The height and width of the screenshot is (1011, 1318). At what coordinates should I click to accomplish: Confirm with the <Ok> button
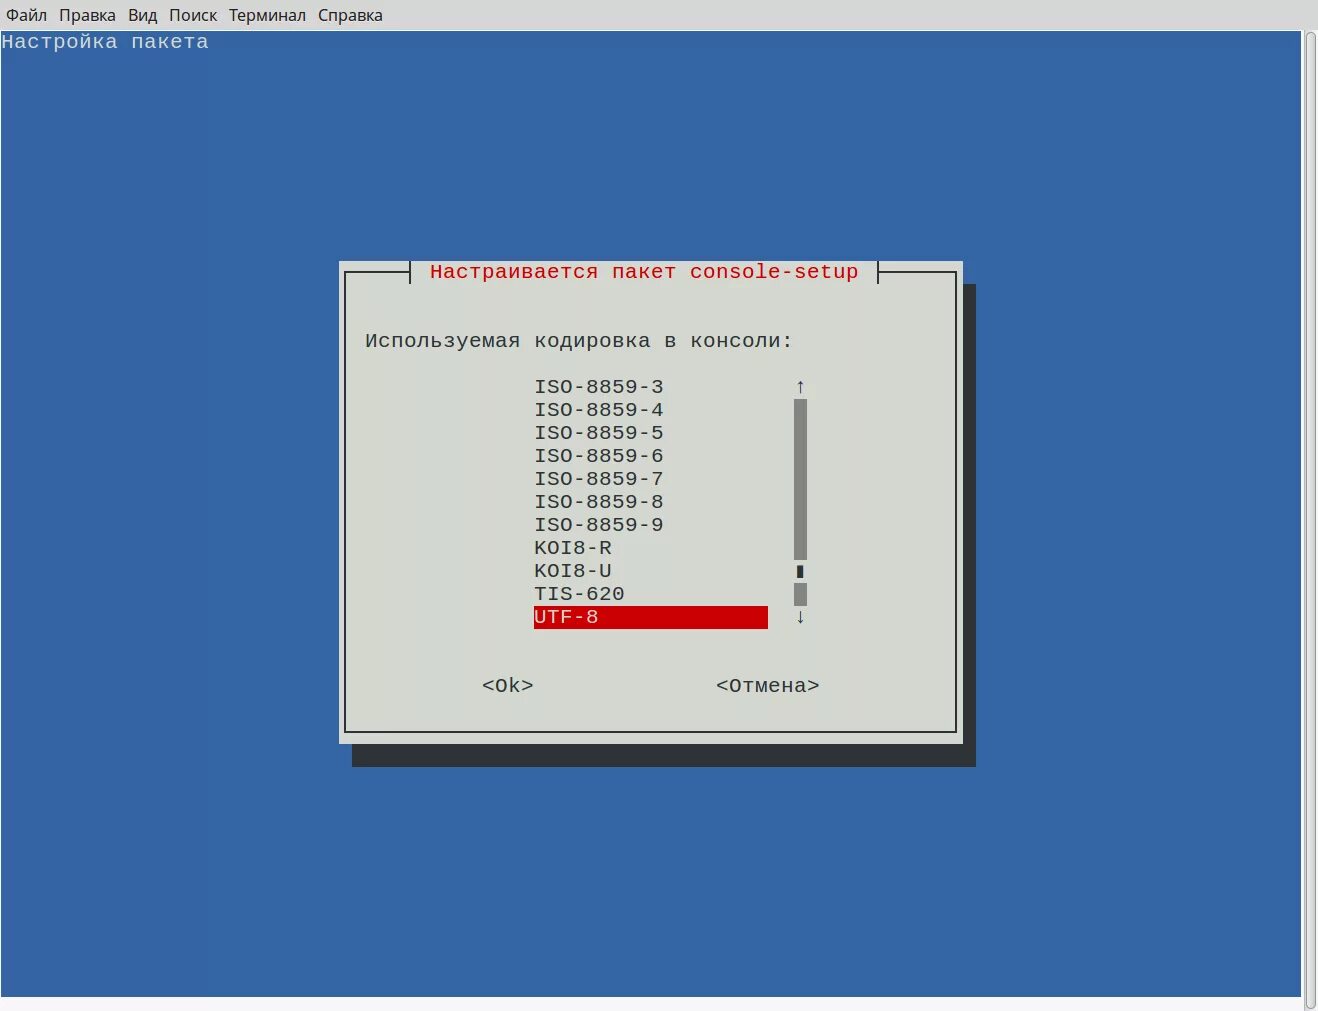(508, 686)
